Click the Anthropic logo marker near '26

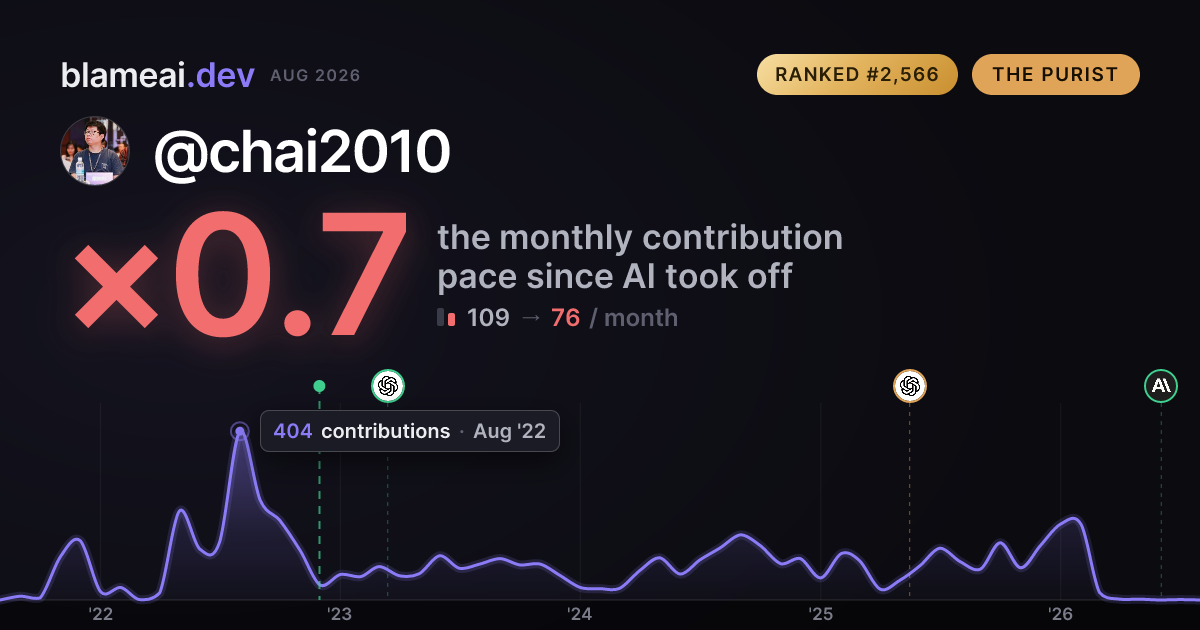pyautogui.click(x=1161, y=386)
